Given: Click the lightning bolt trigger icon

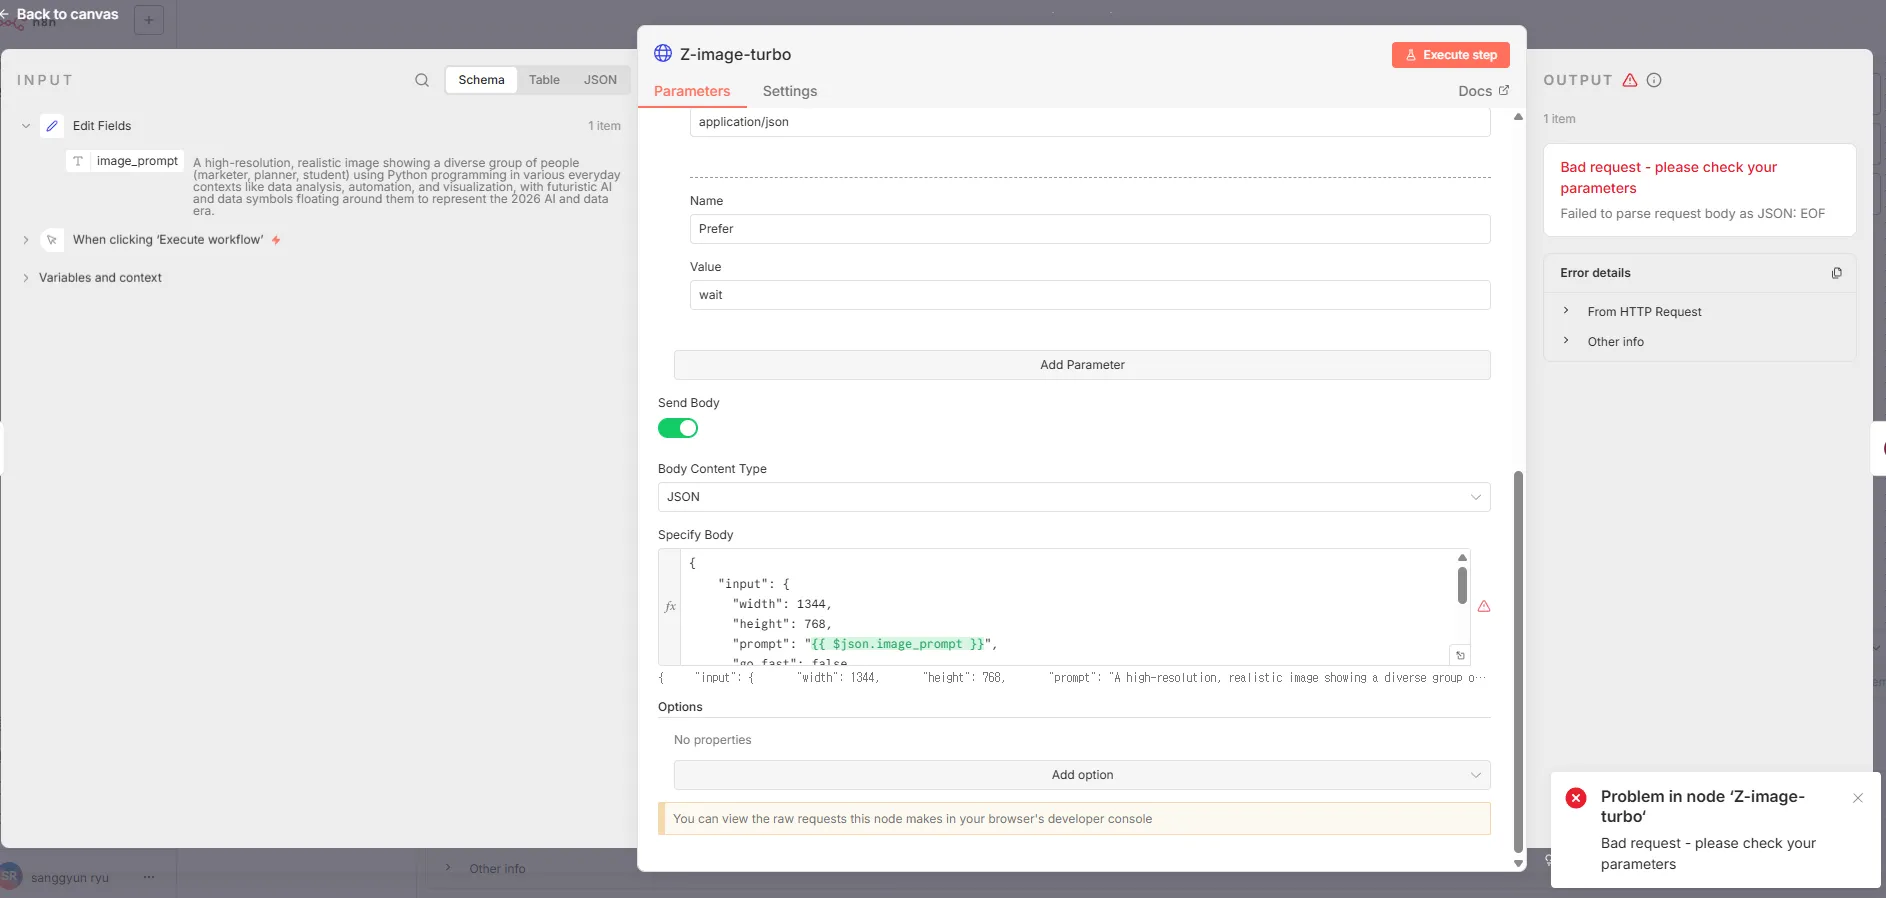Looking at the screenshot, I should pos(276,240).
